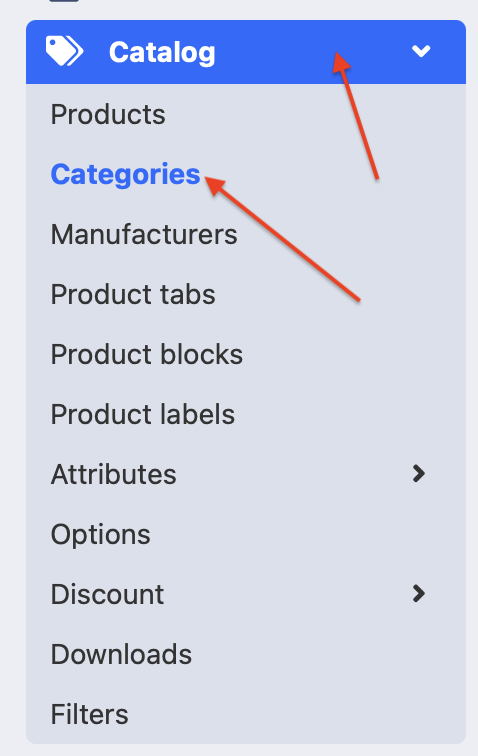Click the Attributes menu label
The height and width of the screenshot is (756, 478).
tap(114, 474)
